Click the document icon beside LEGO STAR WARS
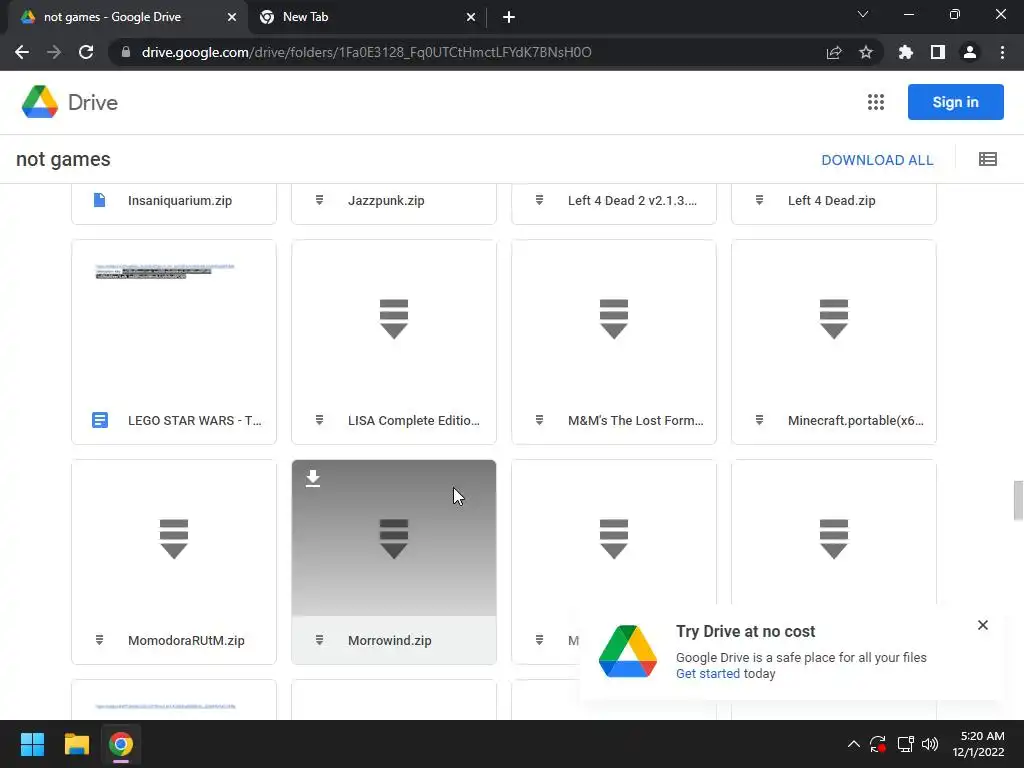Viewport: 1024px width, 768px height. [x=99, y=420]
